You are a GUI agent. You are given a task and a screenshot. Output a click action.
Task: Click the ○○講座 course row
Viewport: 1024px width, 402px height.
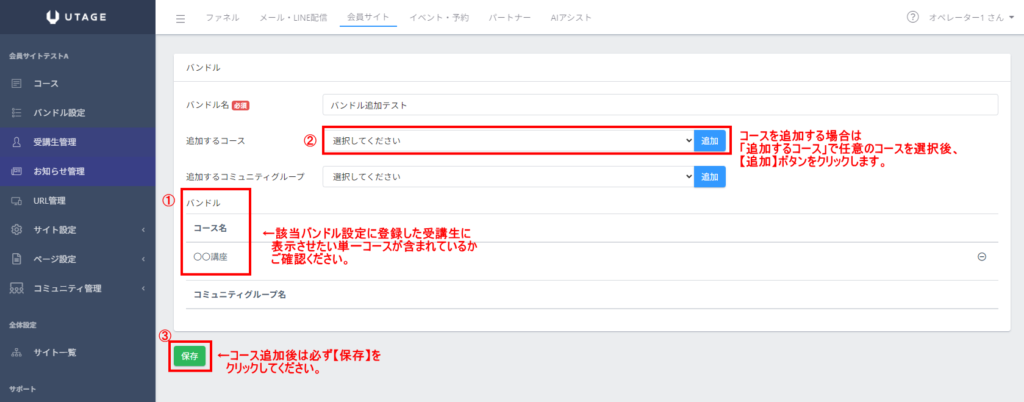click(x=592, y=257)
